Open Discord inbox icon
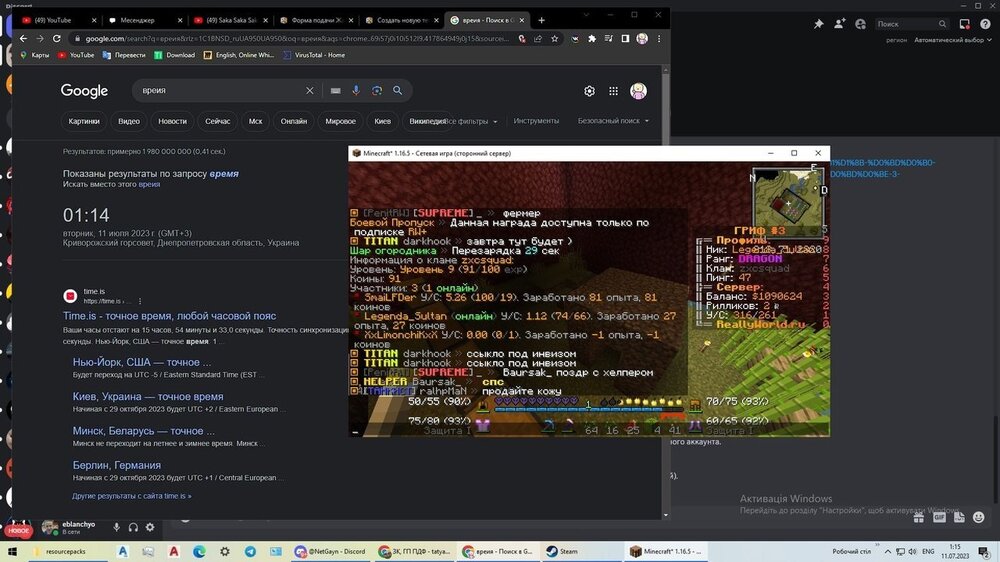1000x562 pixels. coord(964,24)
